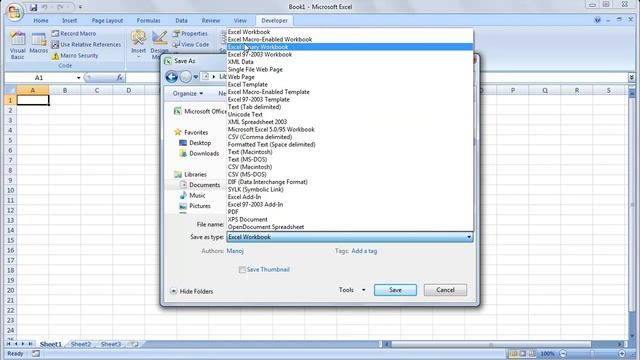Screen dimensions: 640x360
Task: Switch to the Home ribbon tab
Action: [x=41, y=20]
